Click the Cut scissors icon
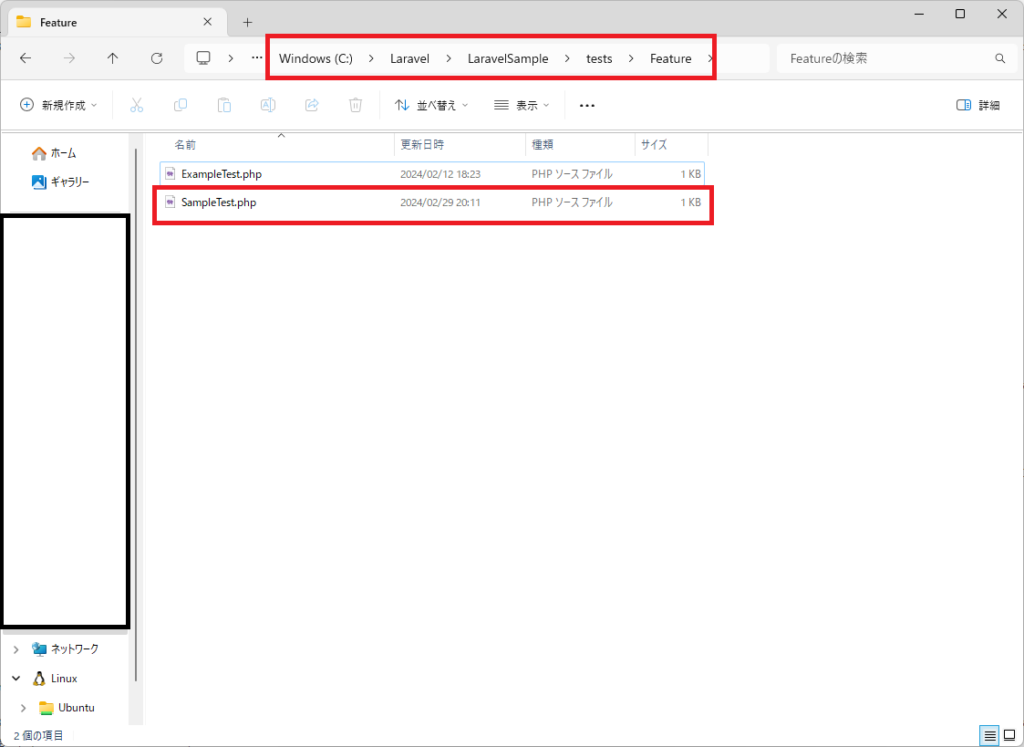This screenshot has width=1024, height=747. [136, 105]
